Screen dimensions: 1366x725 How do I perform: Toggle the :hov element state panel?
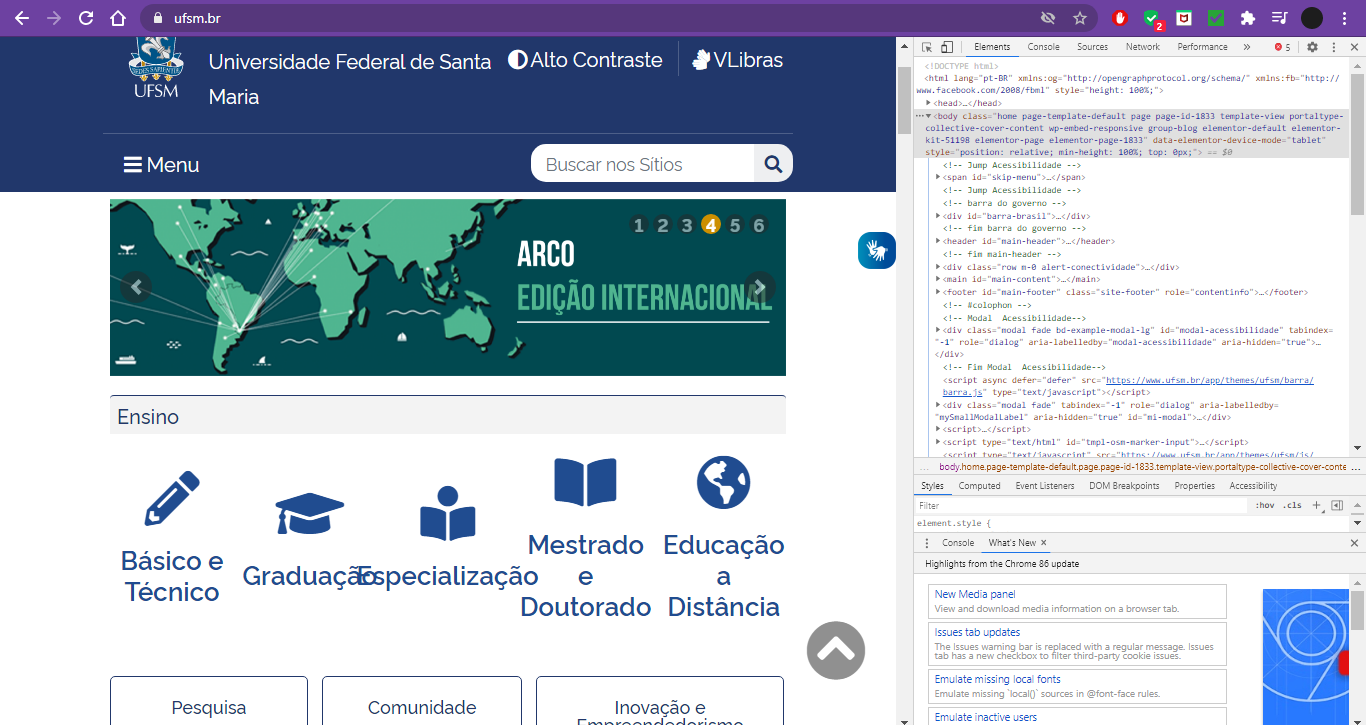(x=1265, y=506)
